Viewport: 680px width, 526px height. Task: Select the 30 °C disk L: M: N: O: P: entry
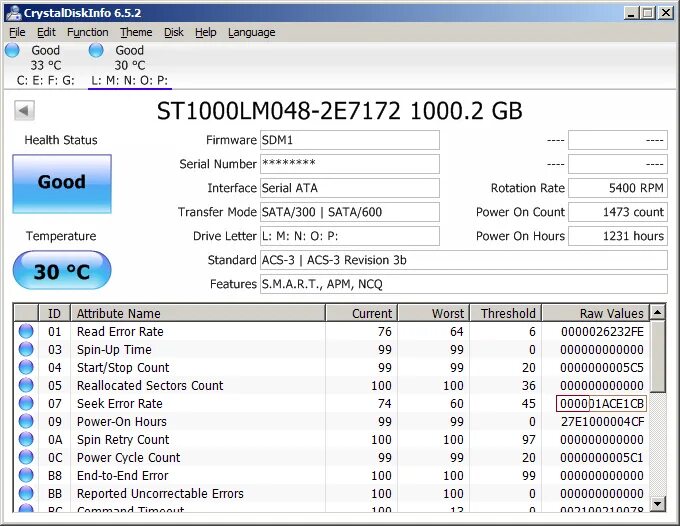pos(130,65)
